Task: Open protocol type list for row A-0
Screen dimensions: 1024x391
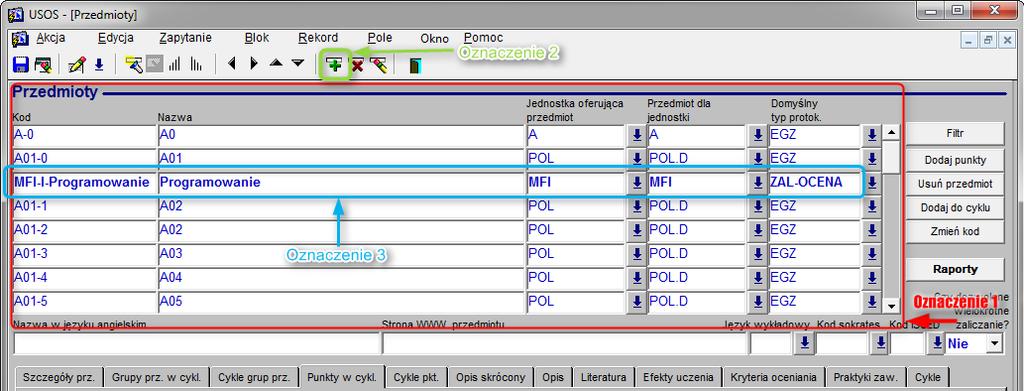Action: pos(871,135)
